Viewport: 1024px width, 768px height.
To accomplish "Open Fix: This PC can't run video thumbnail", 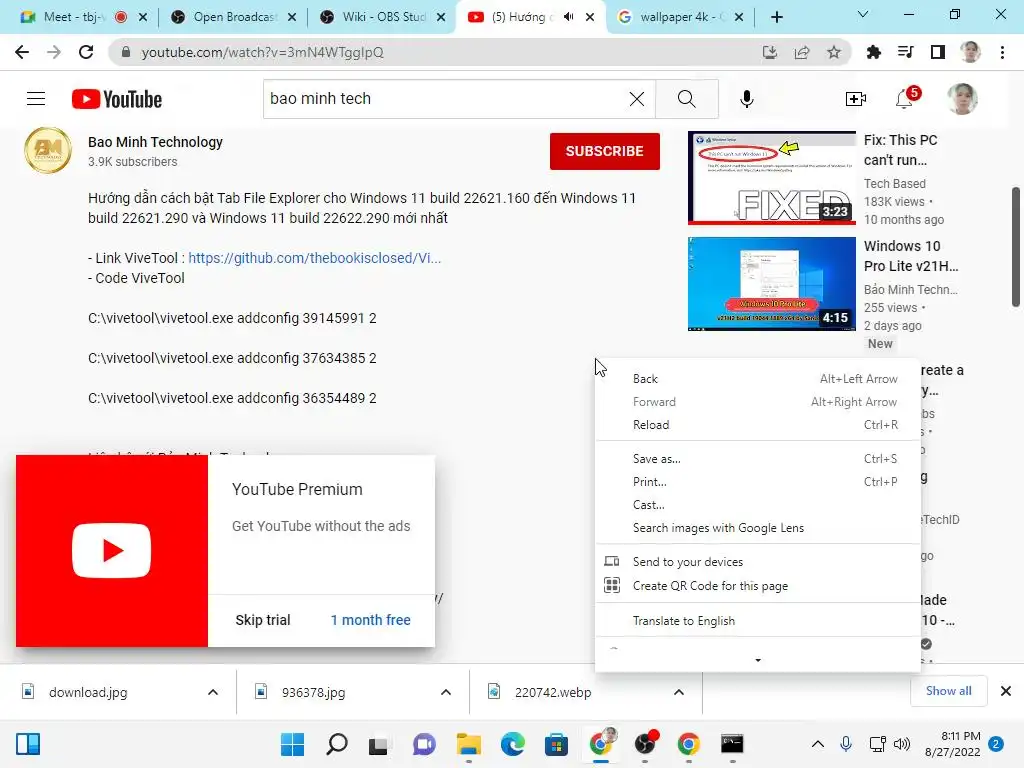I will 772,178.
